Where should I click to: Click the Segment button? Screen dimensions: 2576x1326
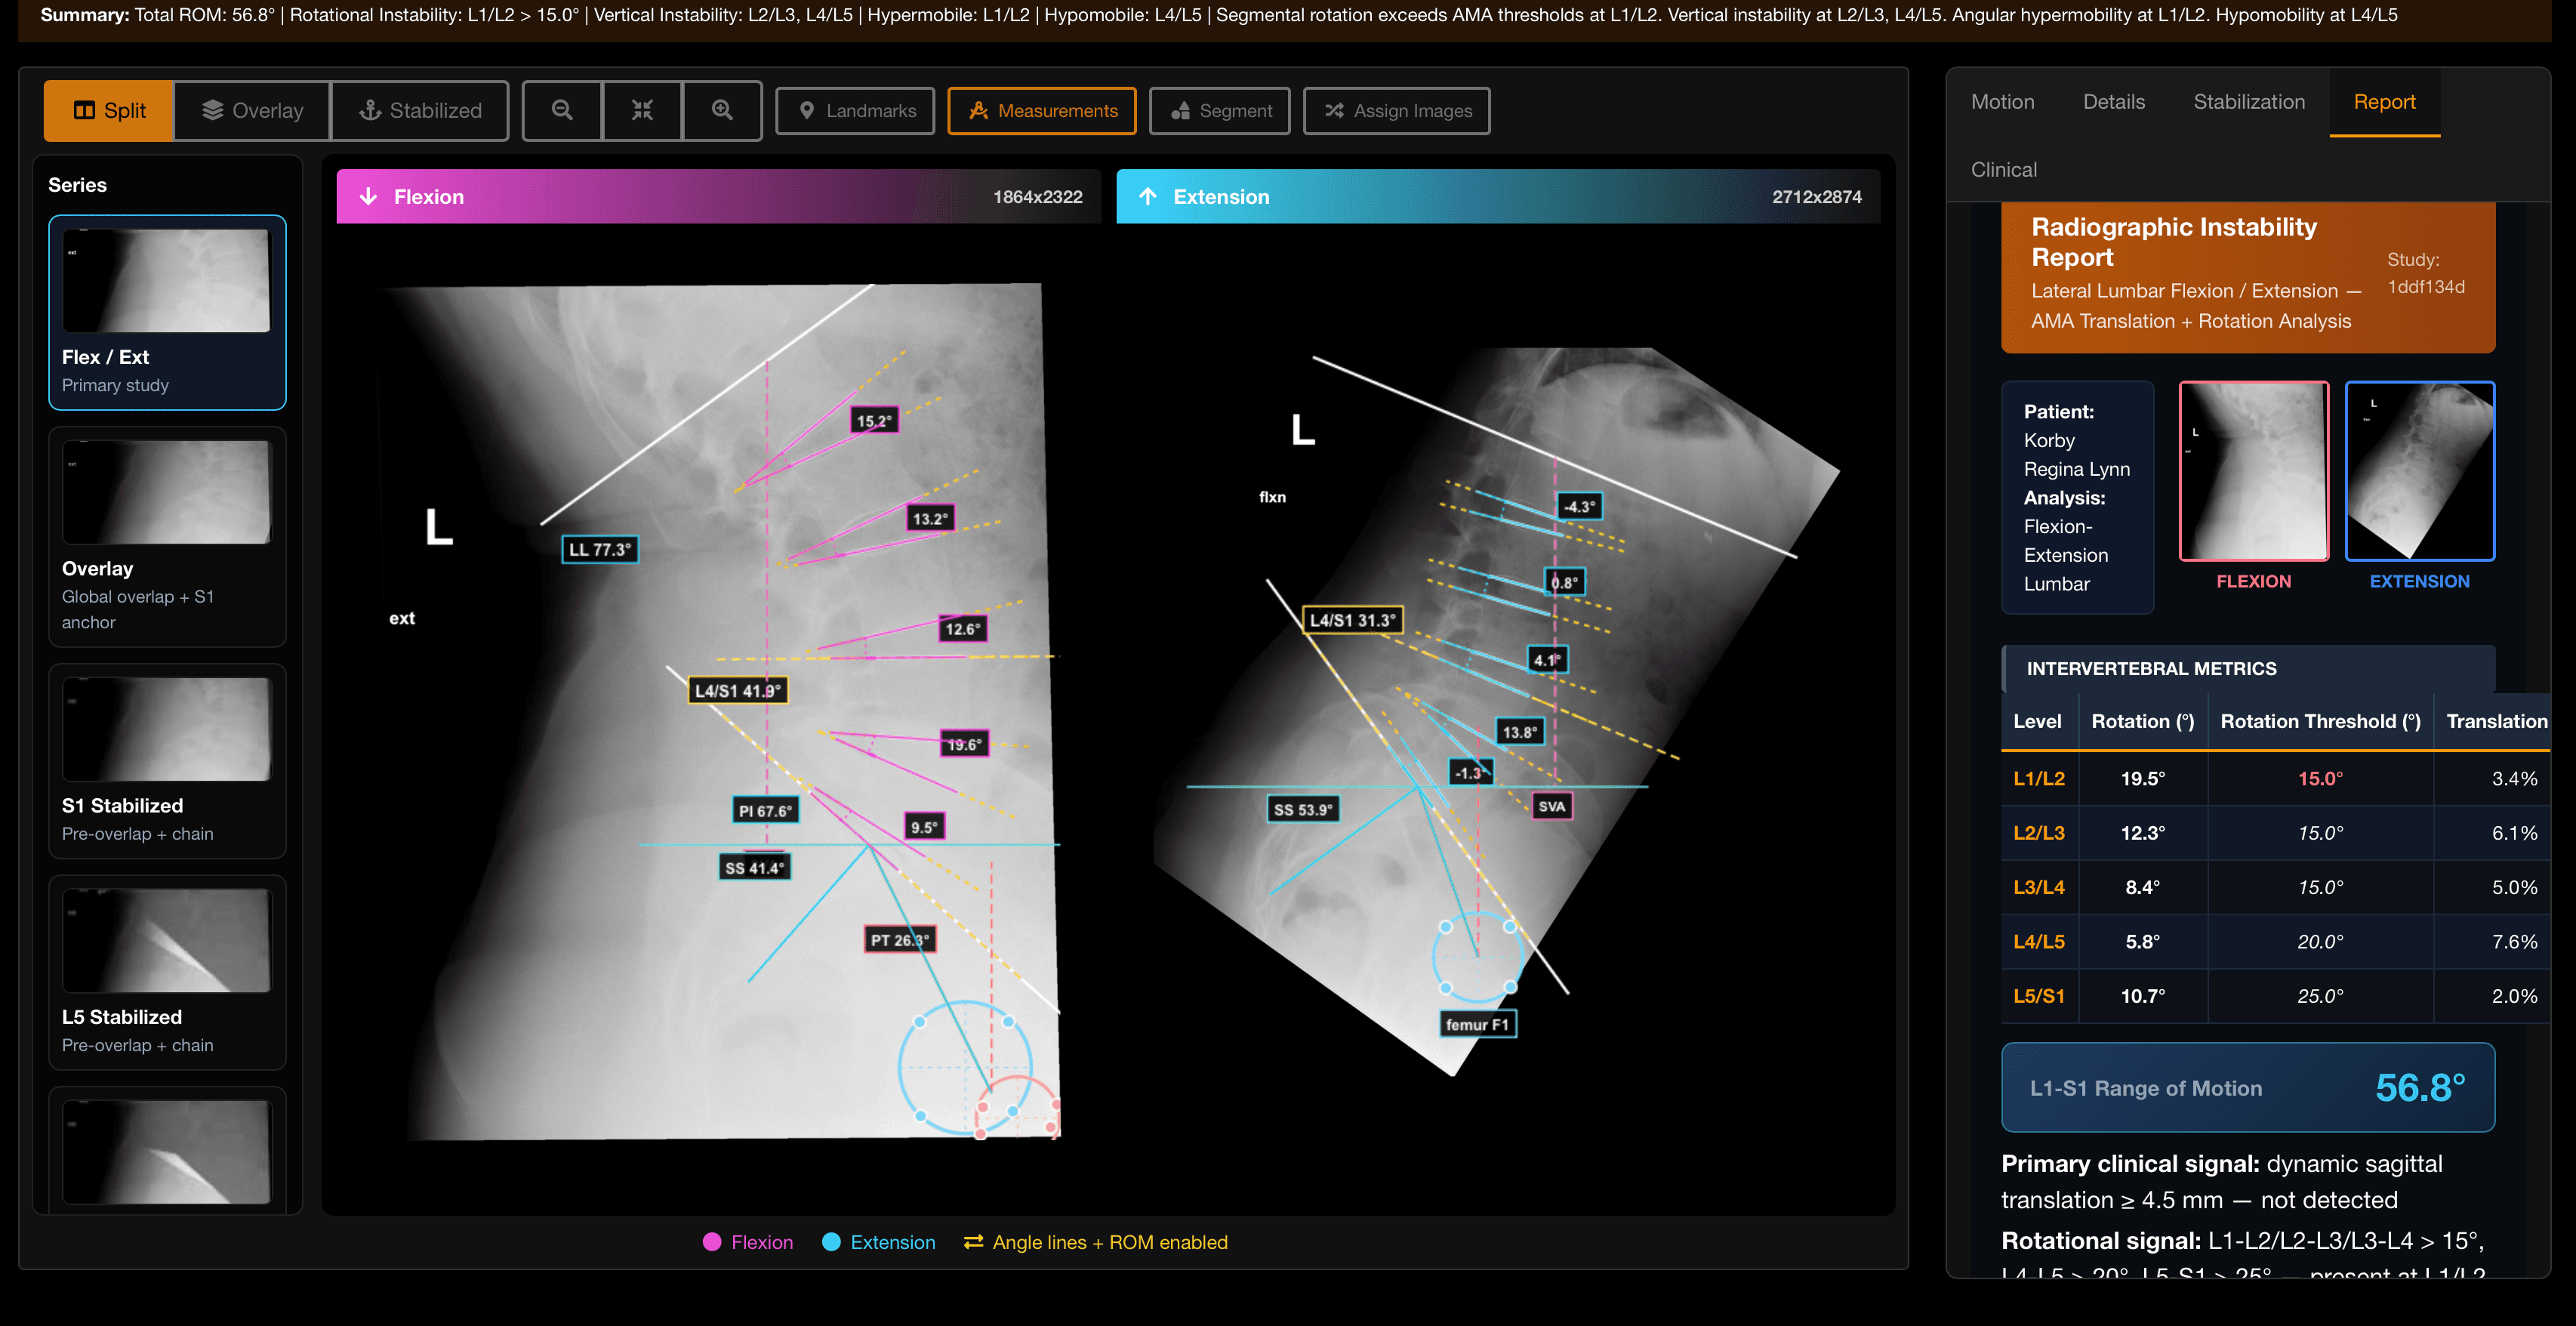[x=1220, y=111]
